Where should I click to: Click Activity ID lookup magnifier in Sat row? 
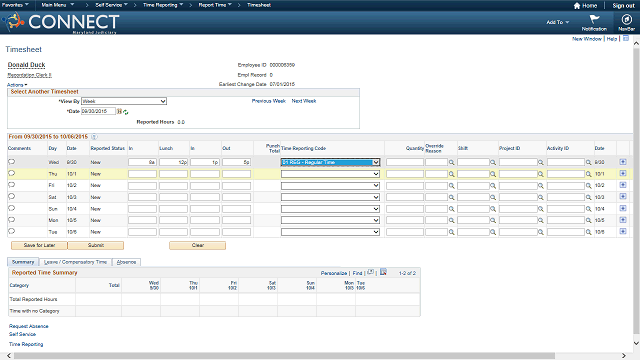click(x=589, y=197)
